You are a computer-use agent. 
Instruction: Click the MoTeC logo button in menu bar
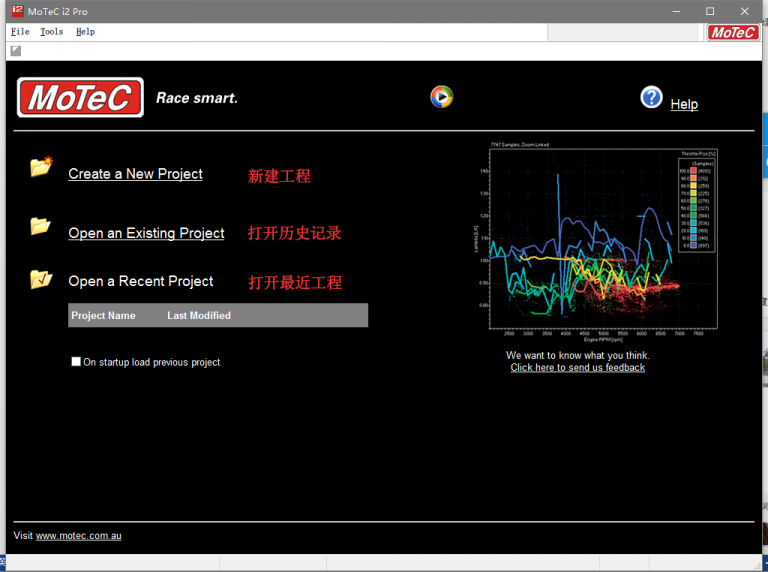733,33
